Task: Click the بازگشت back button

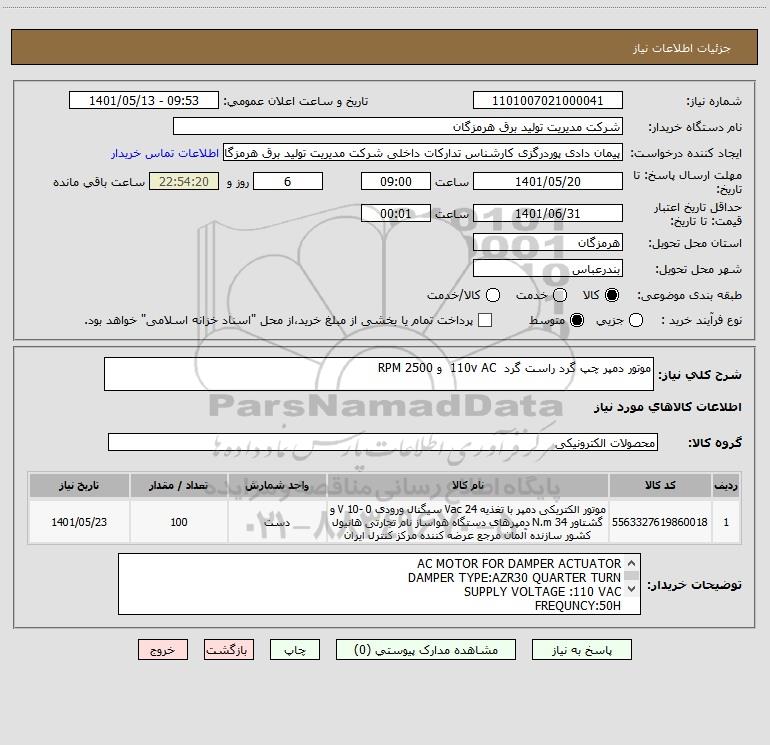Action: (x=229, y=650)
